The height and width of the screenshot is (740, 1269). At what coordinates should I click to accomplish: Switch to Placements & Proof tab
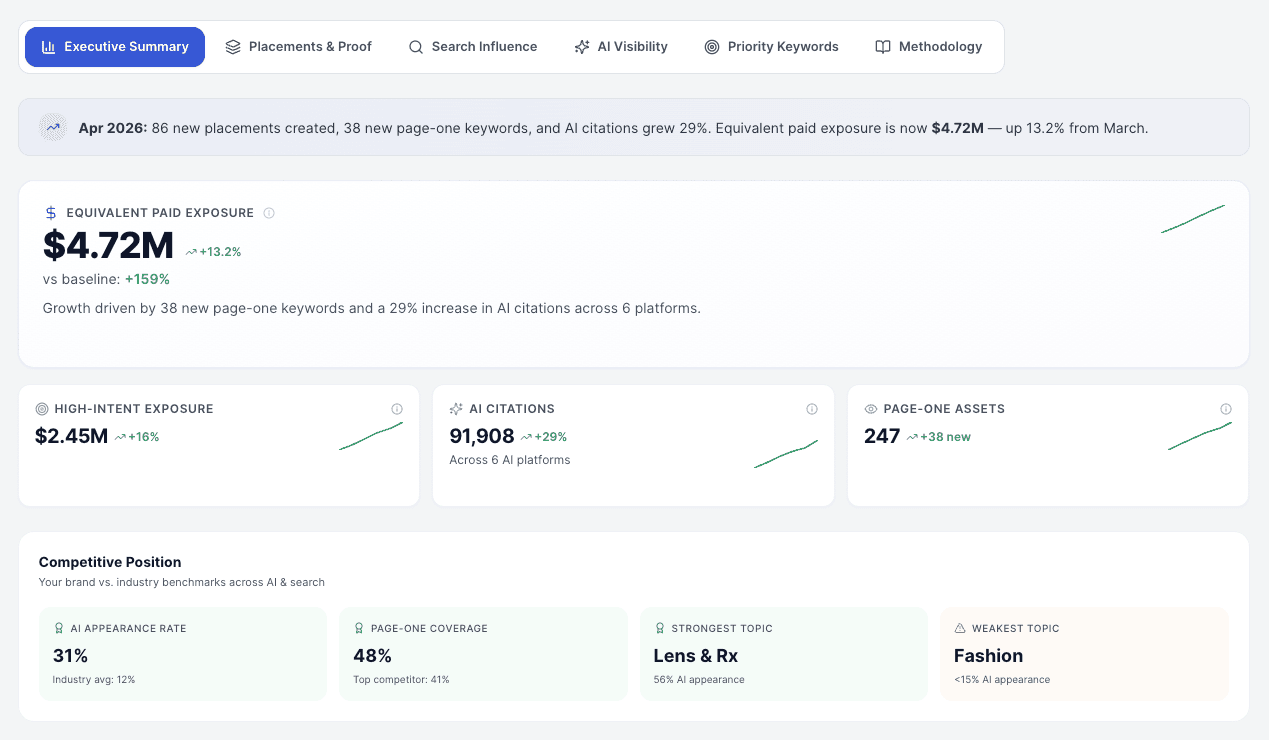coord(298,47)
